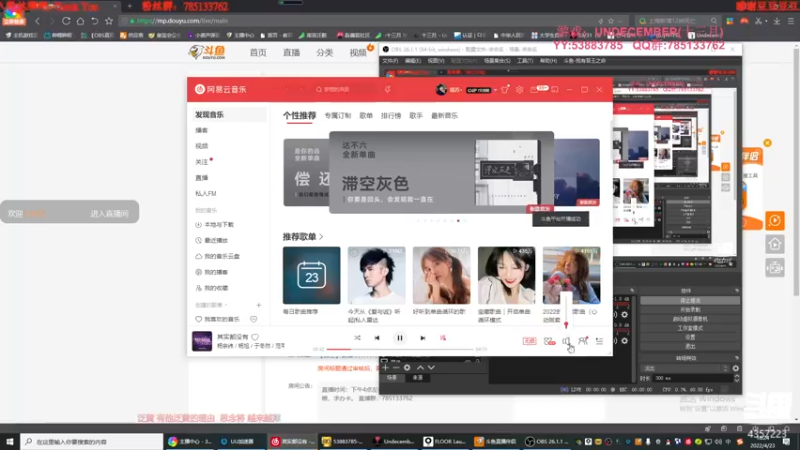This screenshot has width=800, height=450.
Task: Open lyrics display icon next to next-track
Action: (x=443, y=338)
